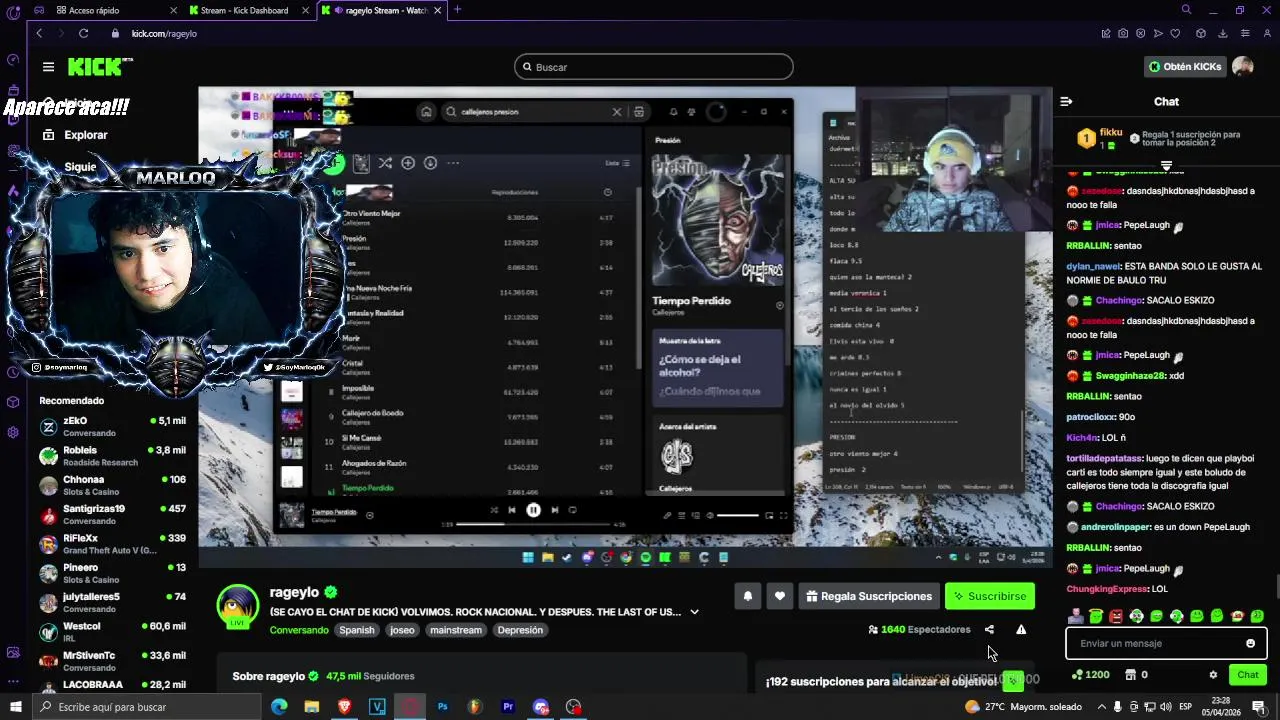Click the Depresión tag
This screenshot has width=1280, height=720.
(520, 630)
